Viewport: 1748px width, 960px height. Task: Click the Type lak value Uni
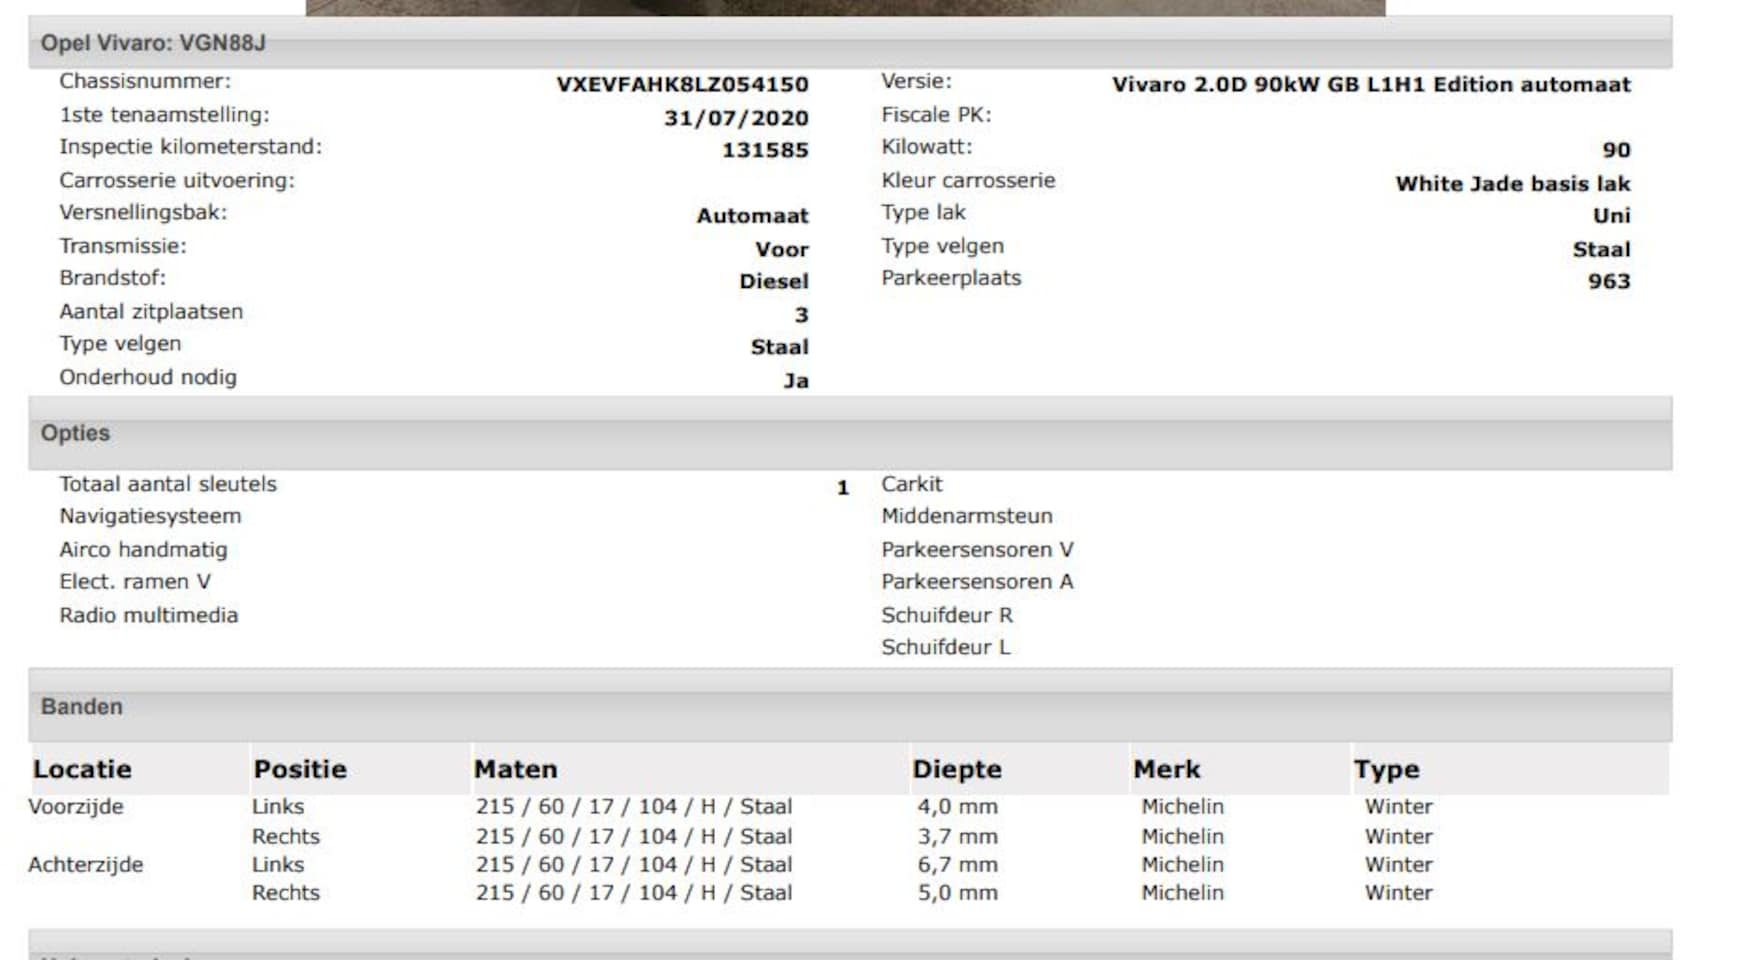coord(1611,216)
